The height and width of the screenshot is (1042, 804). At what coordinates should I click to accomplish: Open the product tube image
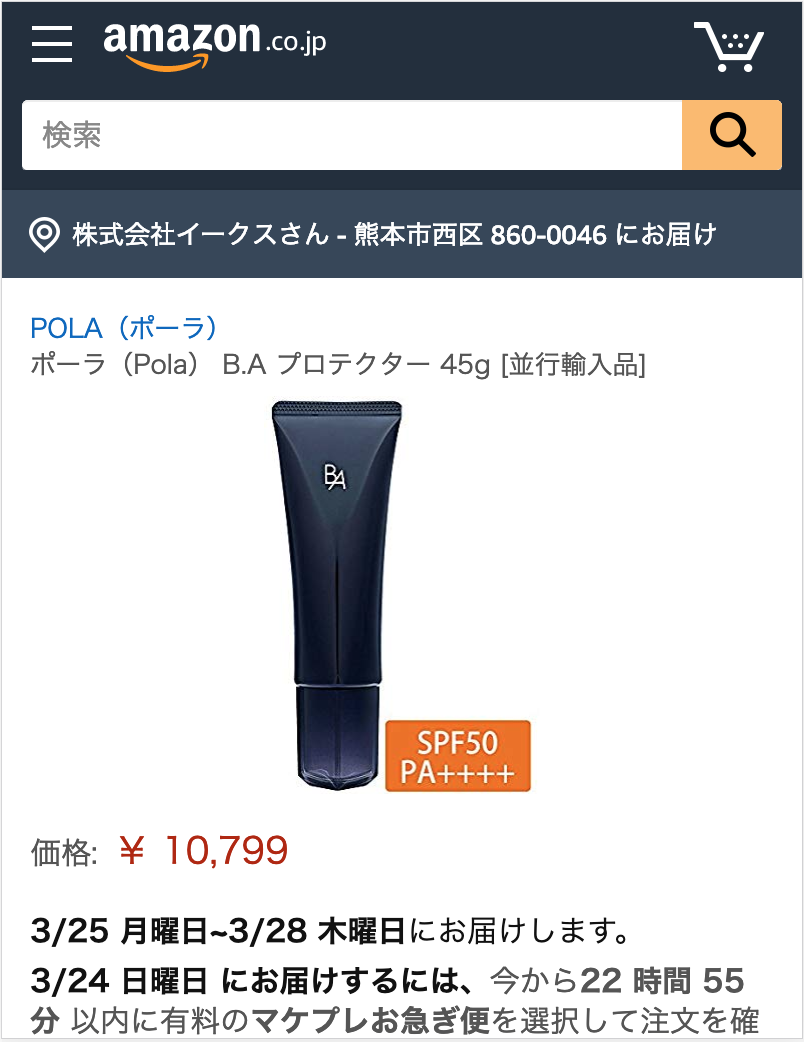click(401, 596)
